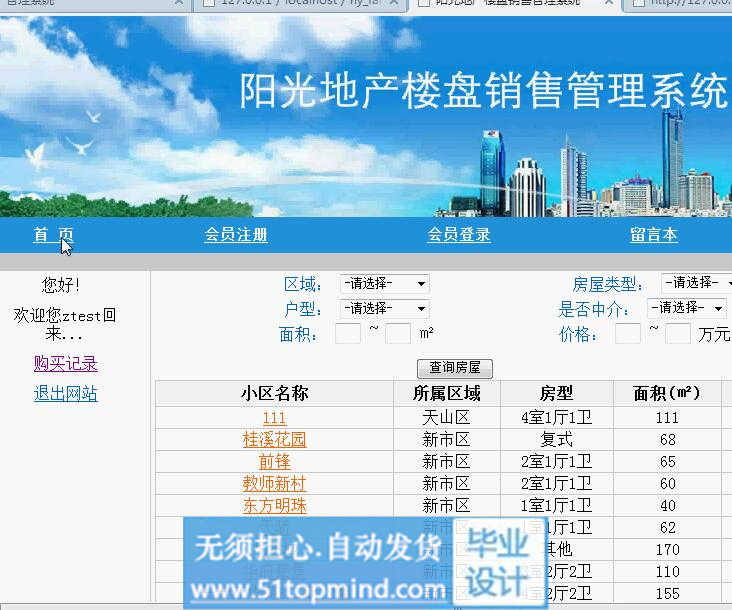This screenshot has width=732, height=610.
Task: Open the 户型 selection dropdown
Action: (x=384, y=308)
